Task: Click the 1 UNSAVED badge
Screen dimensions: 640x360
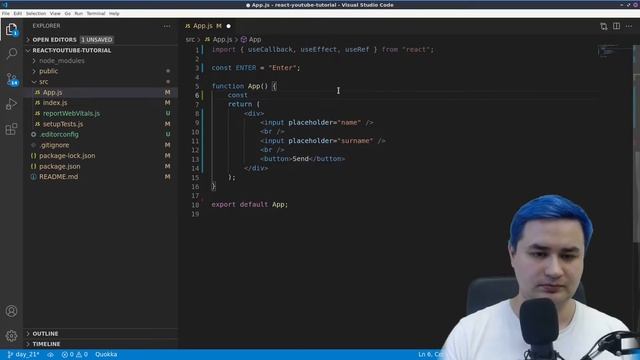Action: (96, 40)
